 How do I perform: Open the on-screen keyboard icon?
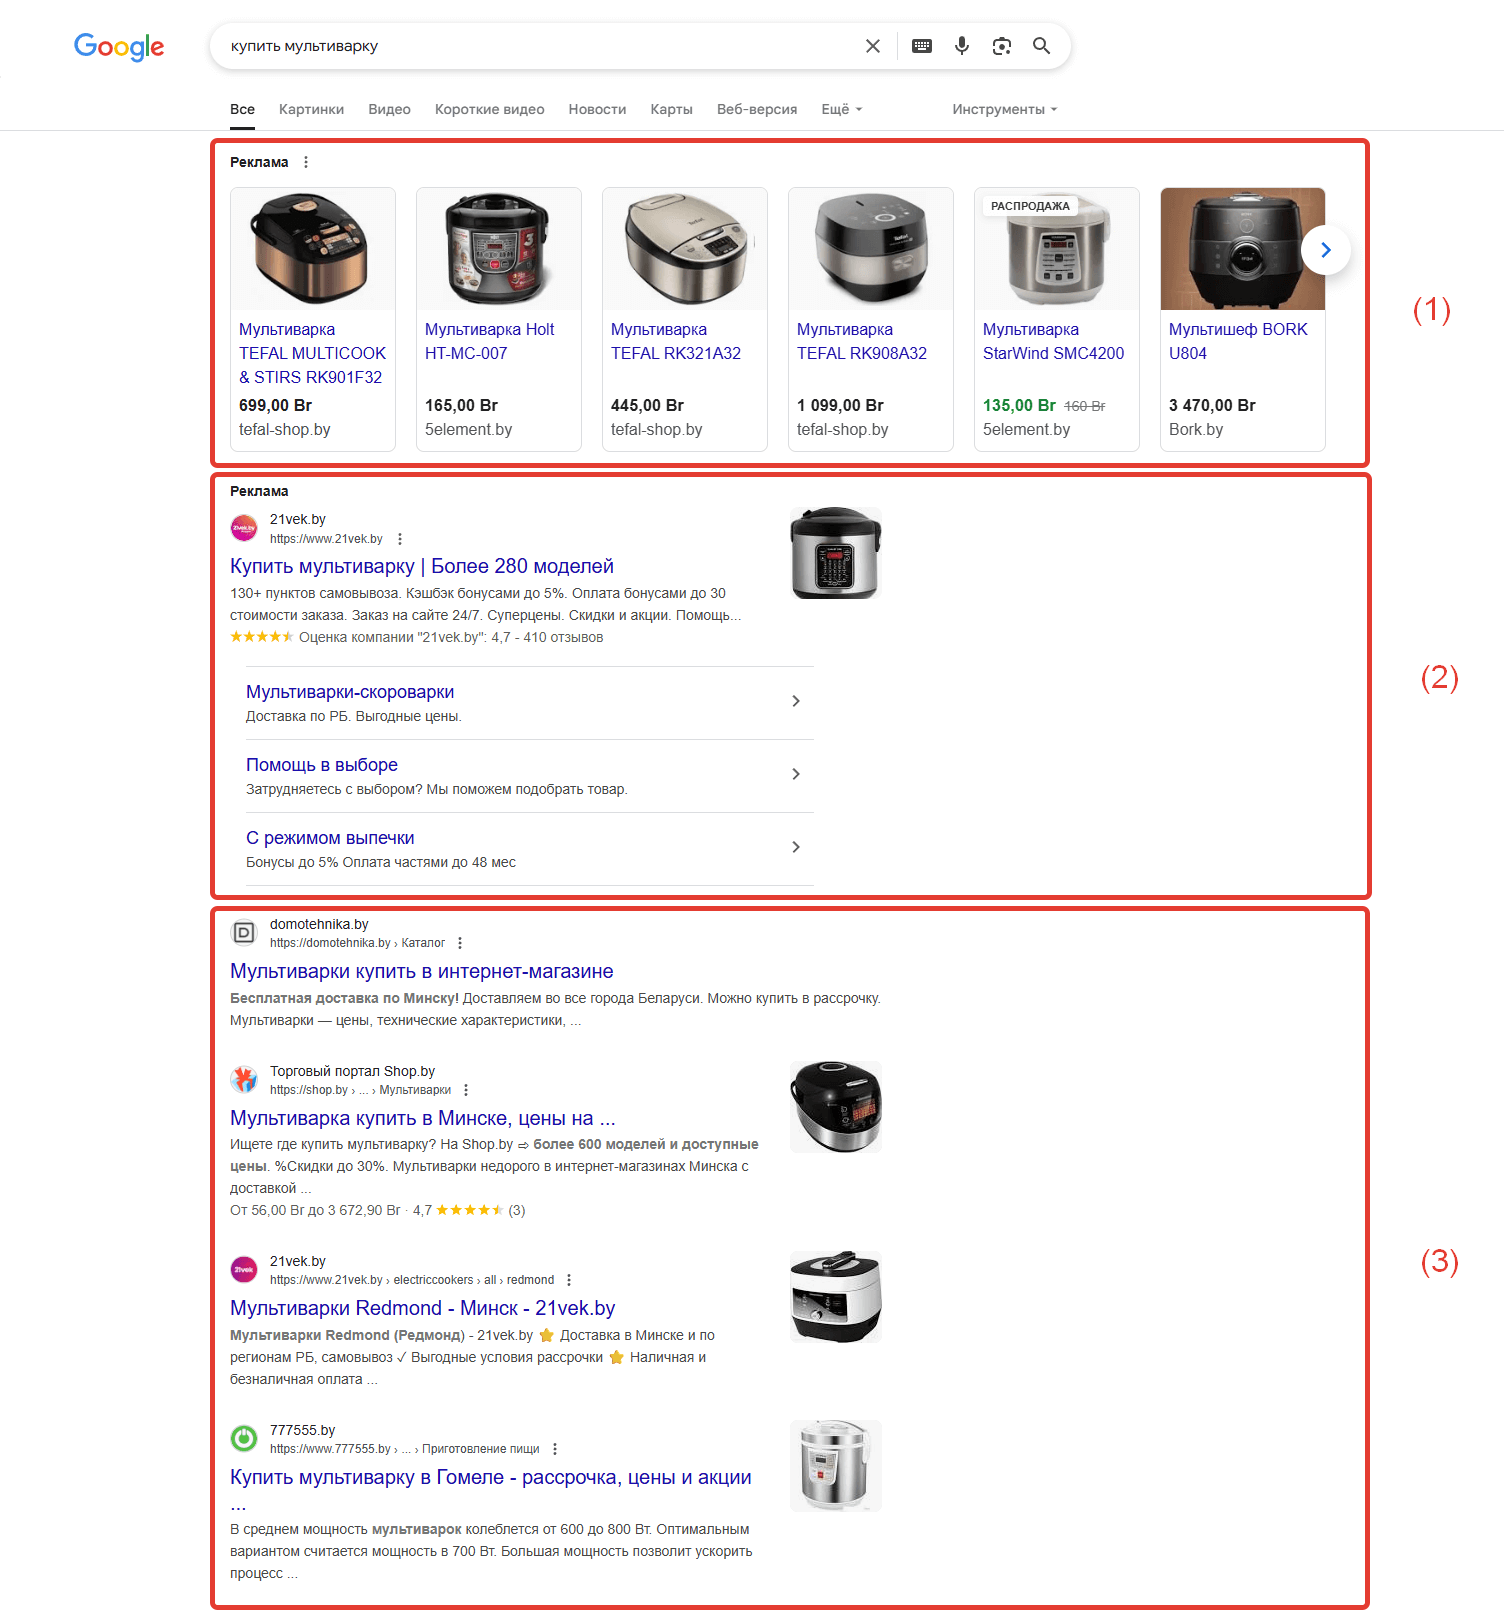coord(922,46)
